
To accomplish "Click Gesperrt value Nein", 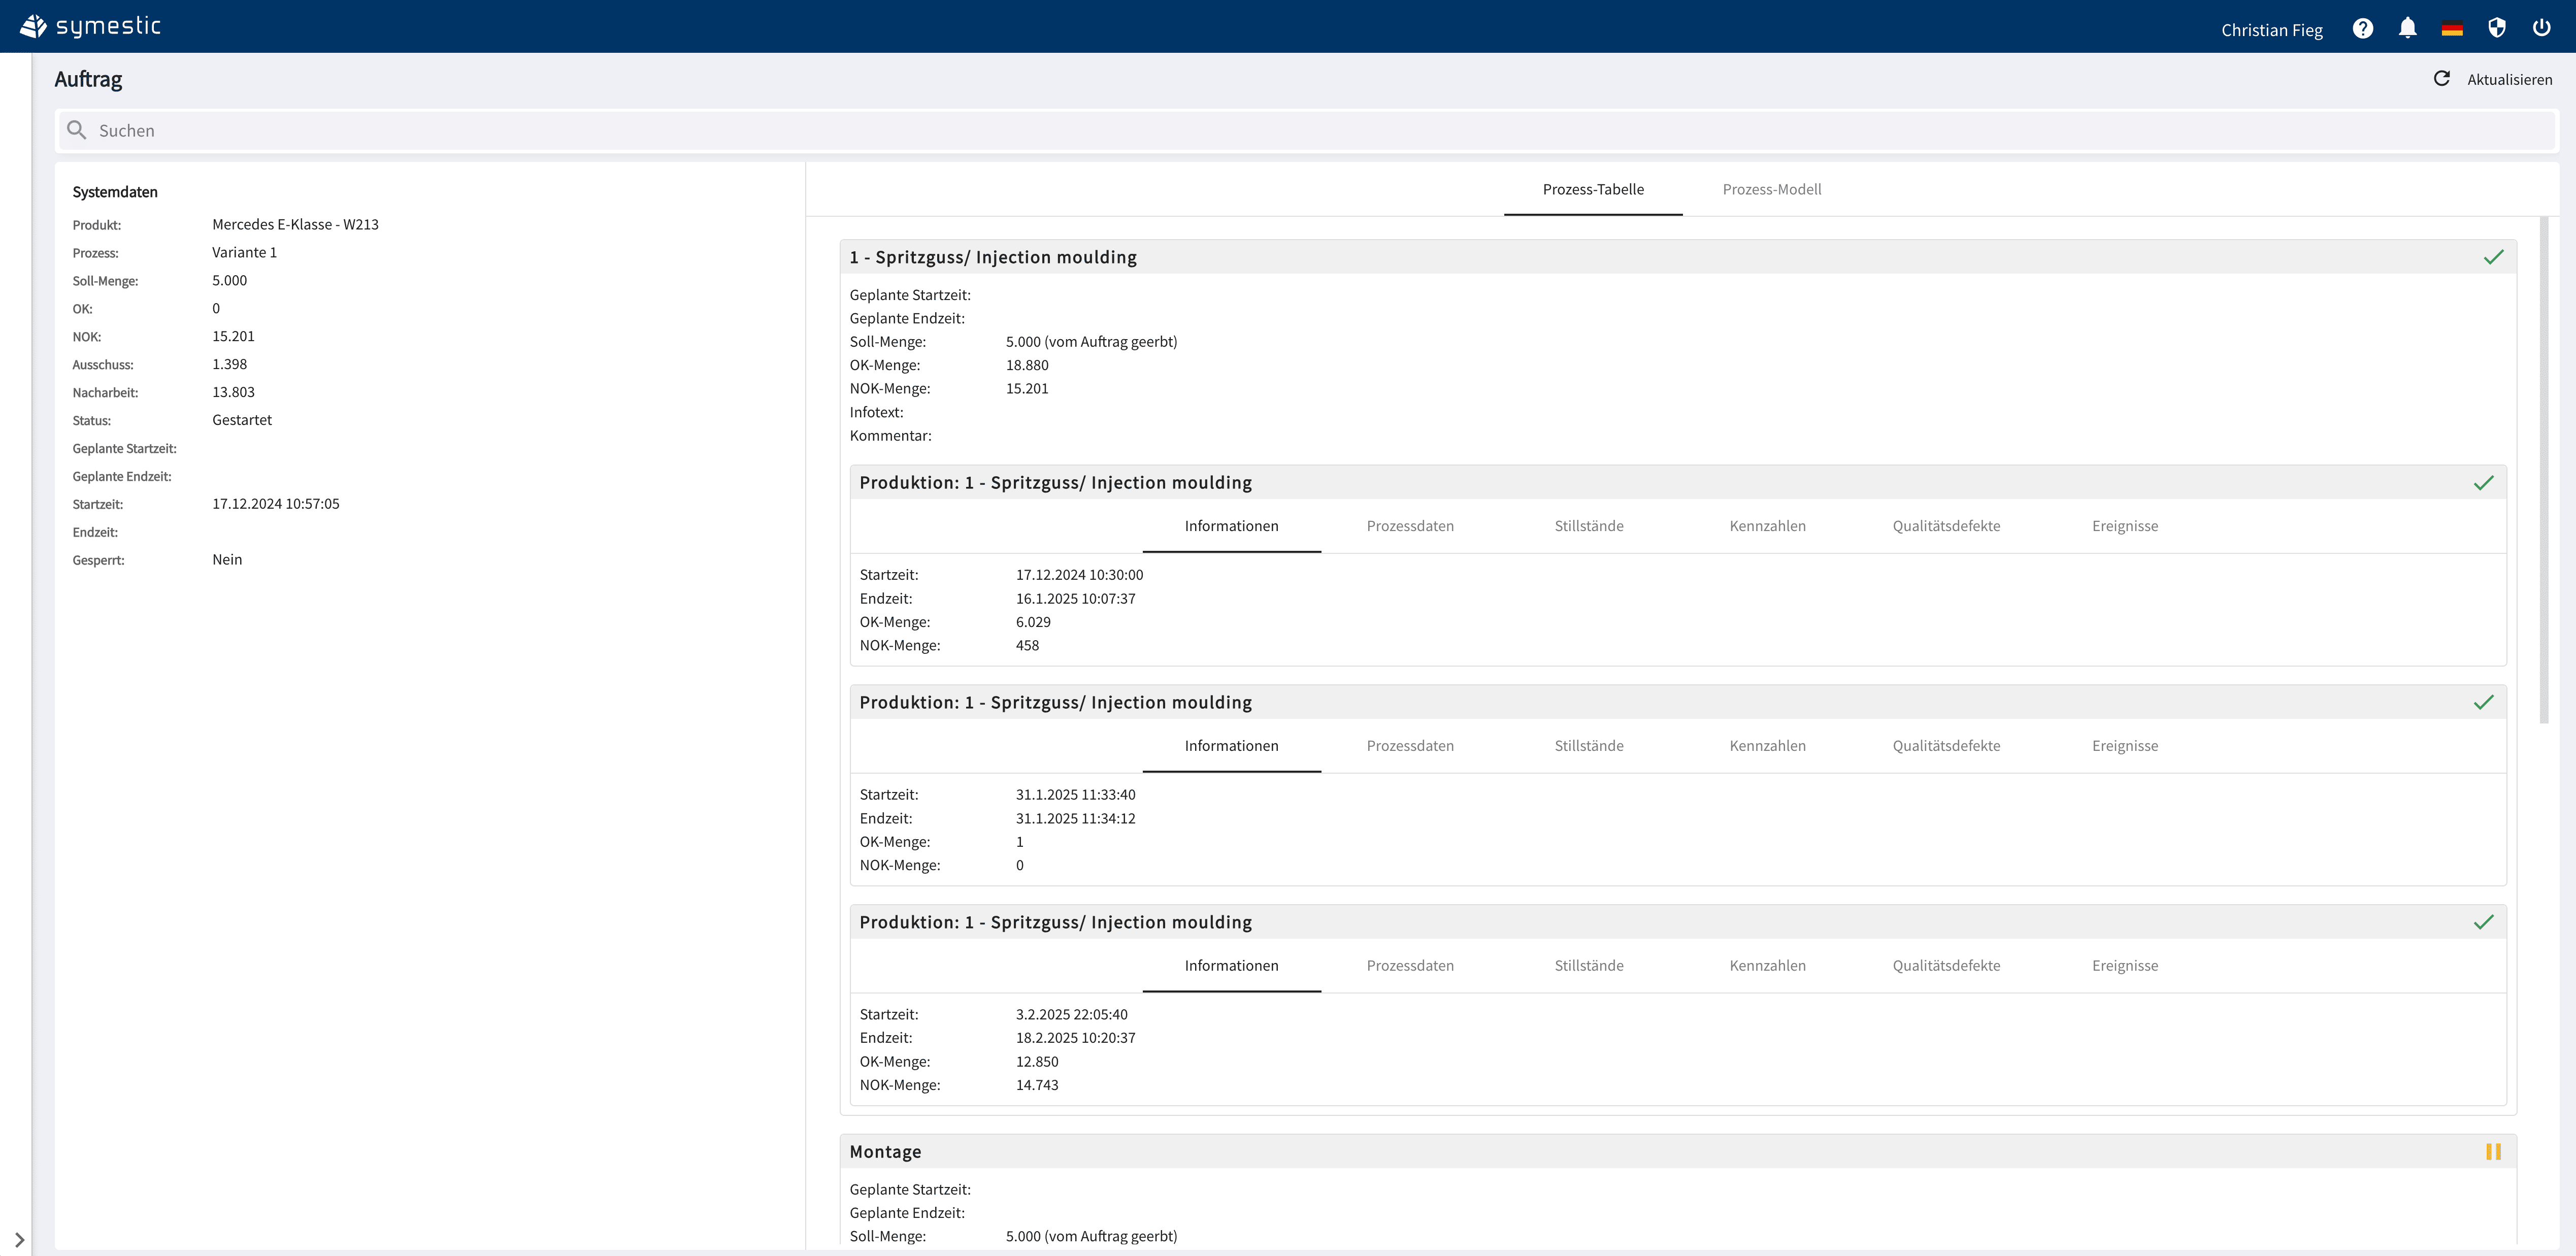I will (x=227, y=560).
